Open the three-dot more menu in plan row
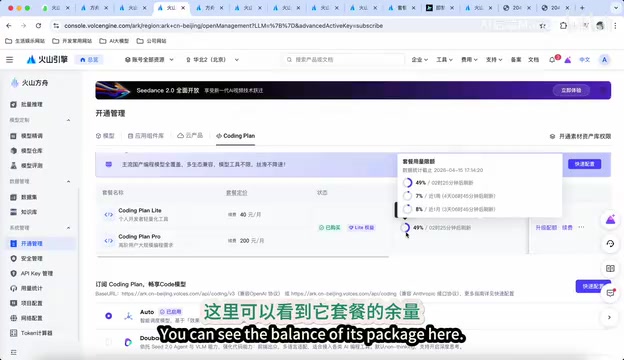Screen dimensions: 624x360 (581, 227)
